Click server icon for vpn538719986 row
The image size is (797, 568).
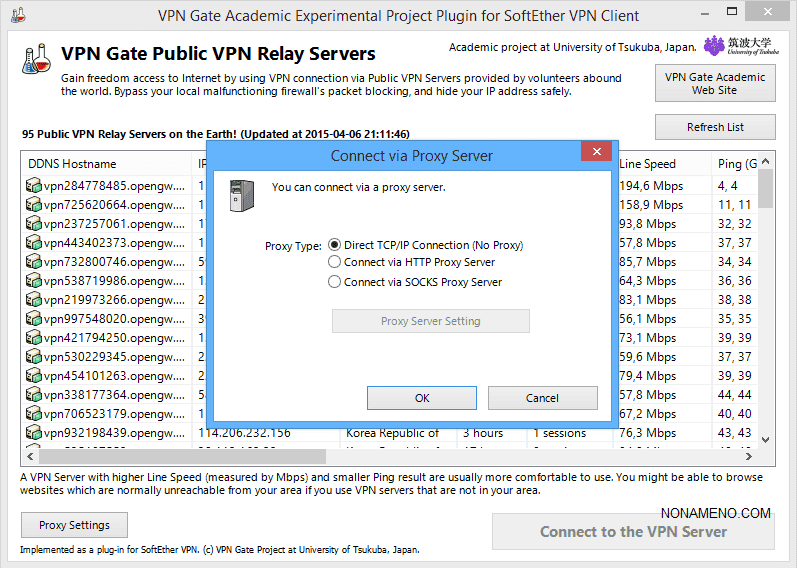coord(34,281)
